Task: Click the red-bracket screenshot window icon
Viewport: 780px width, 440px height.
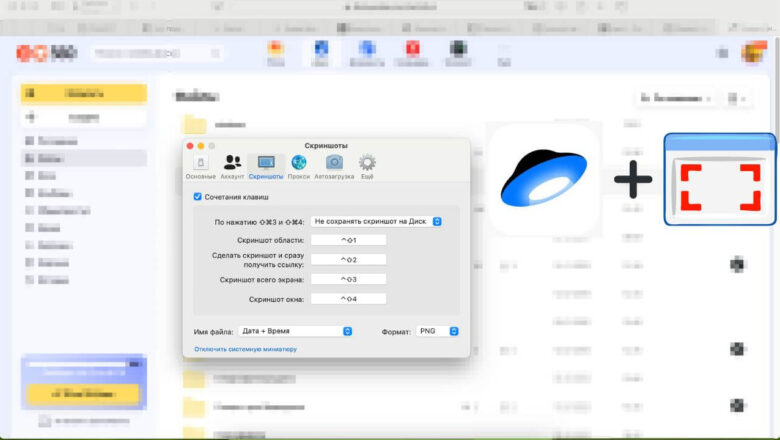Action: pyautogui.click(x=720, y=179)
